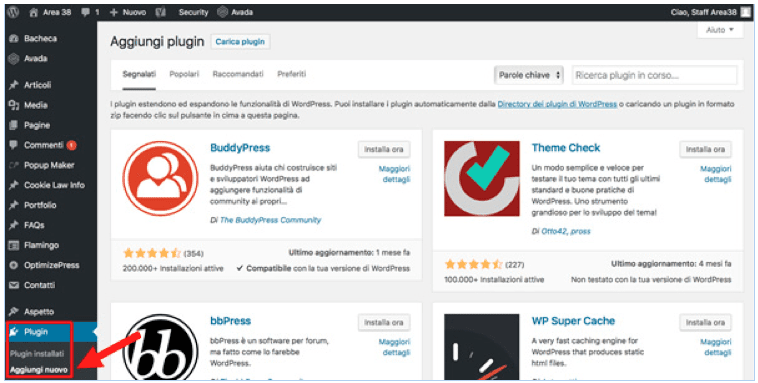The image size is (758, 383).
Task: Open the Parole chiave search type dropdown
Action: pos(529,75)
